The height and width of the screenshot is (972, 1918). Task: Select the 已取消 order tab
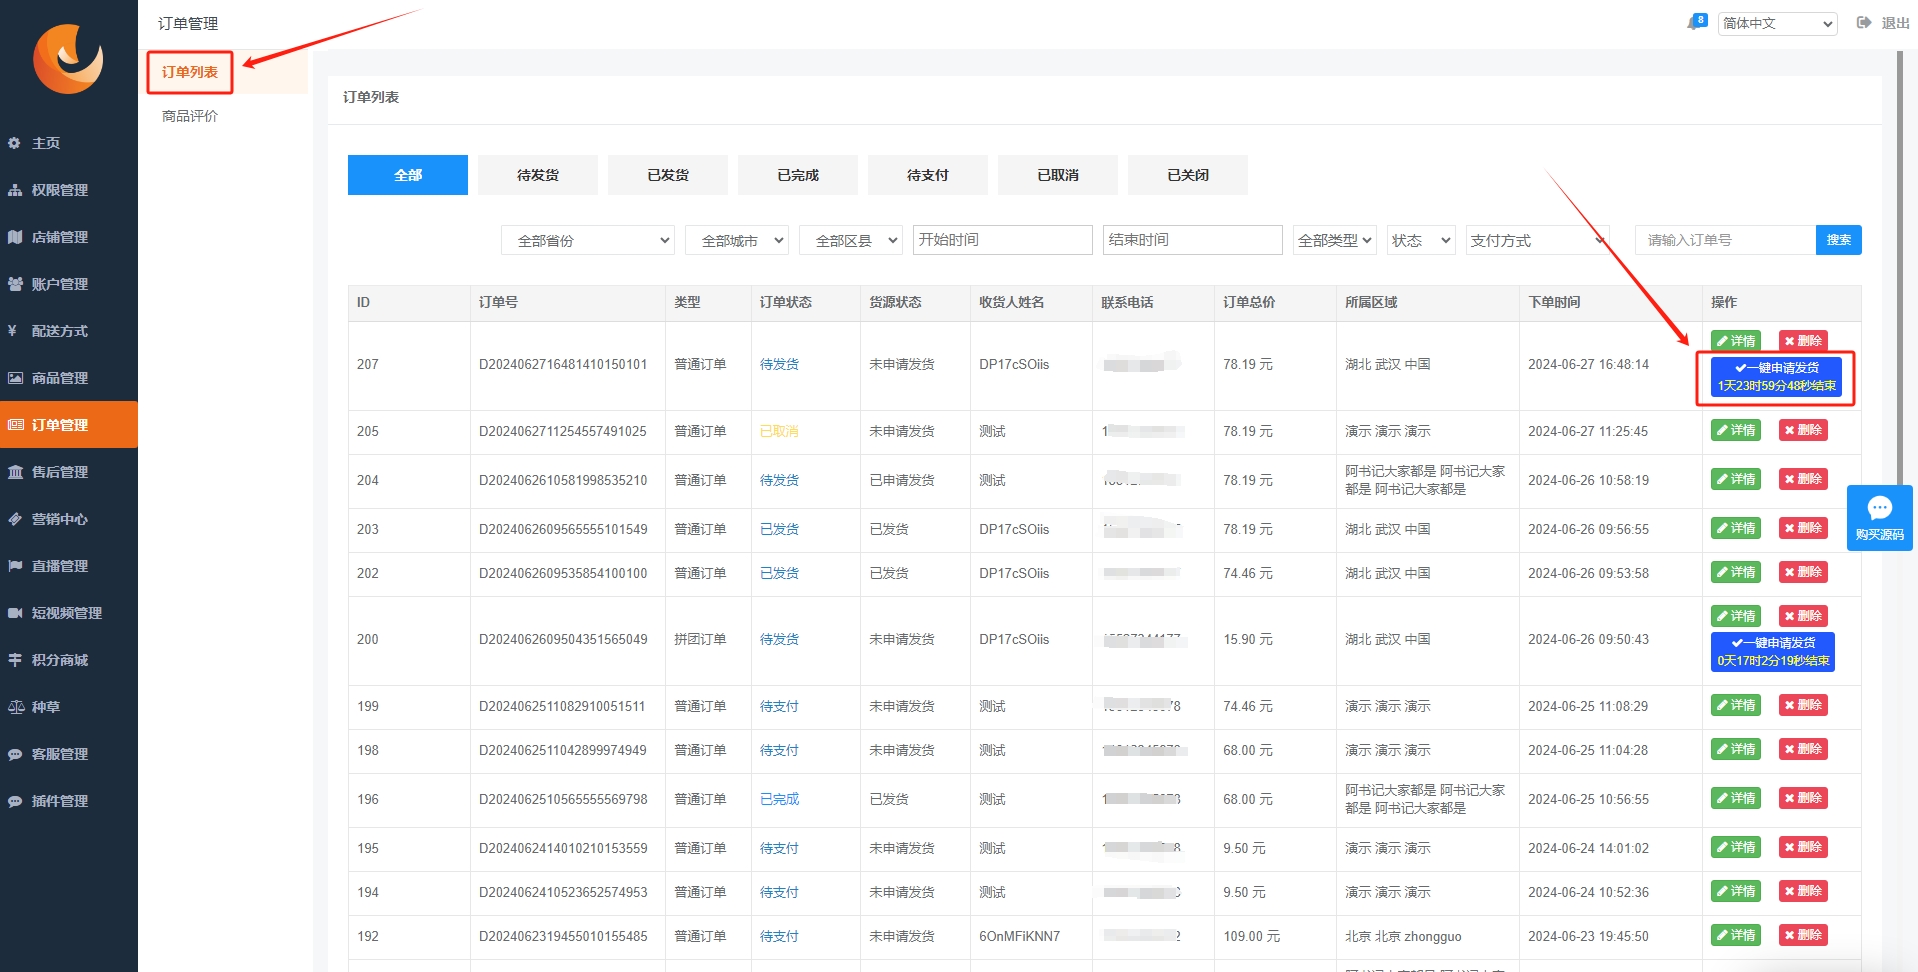click(x=1058, y=175)
